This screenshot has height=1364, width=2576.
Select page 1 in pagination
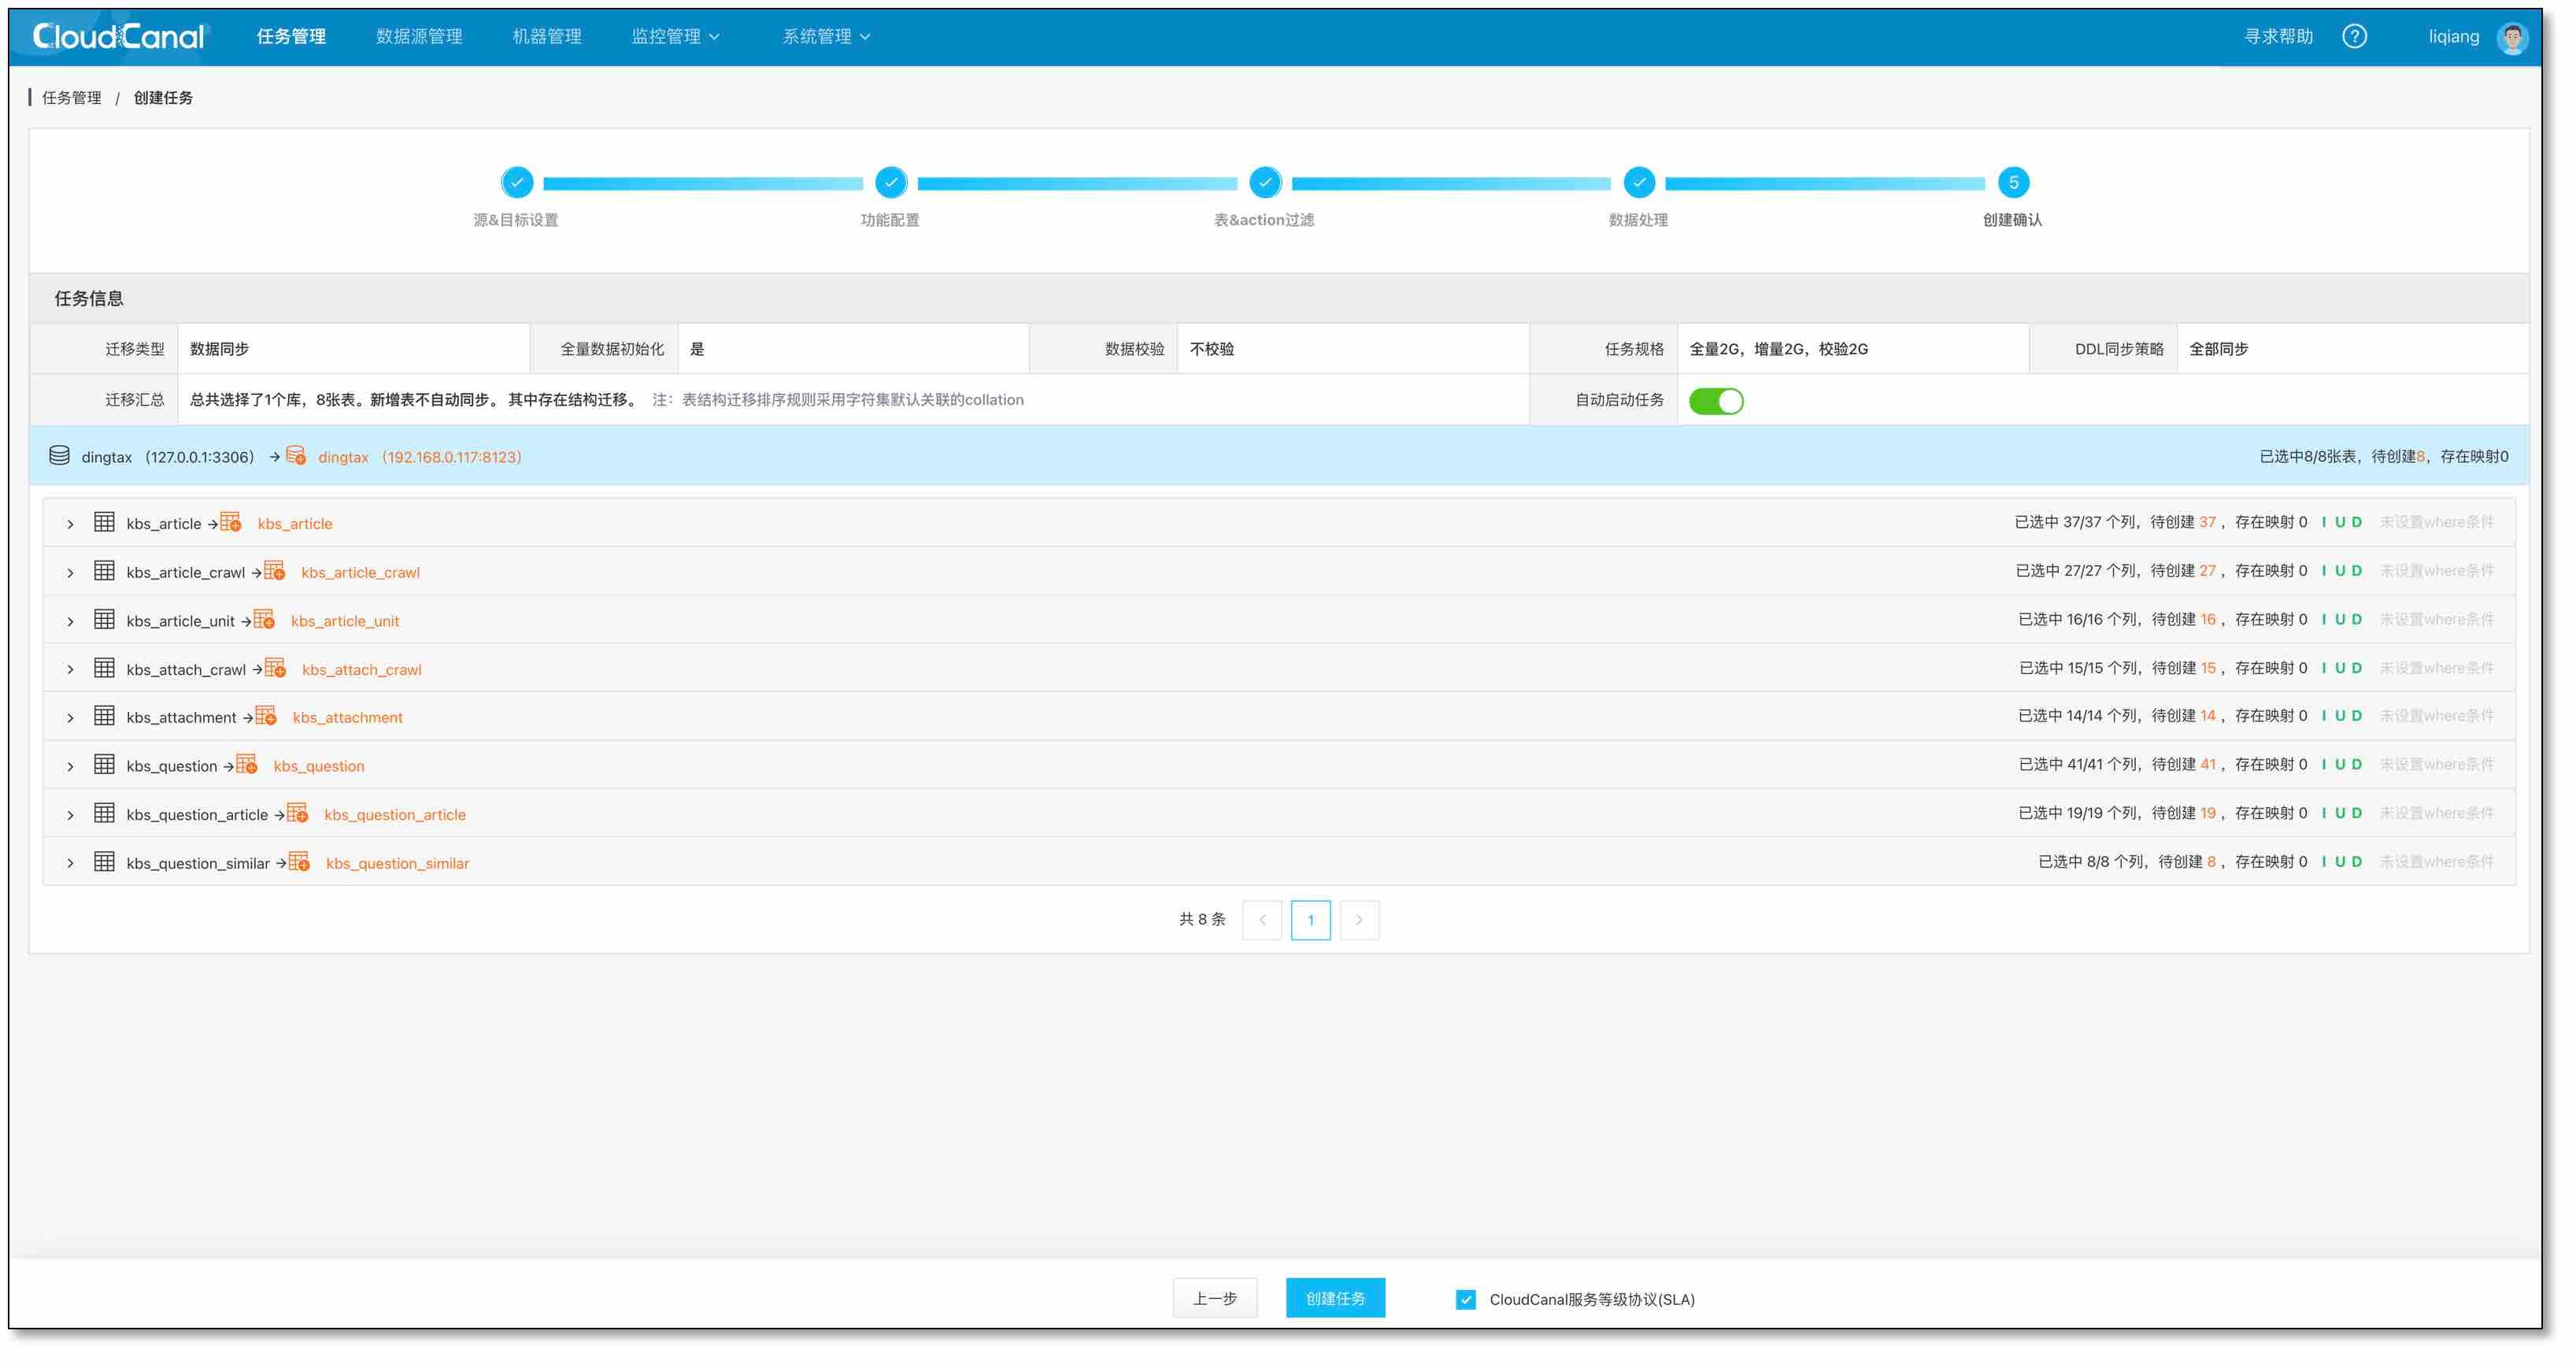click(x=1311, y=921)
